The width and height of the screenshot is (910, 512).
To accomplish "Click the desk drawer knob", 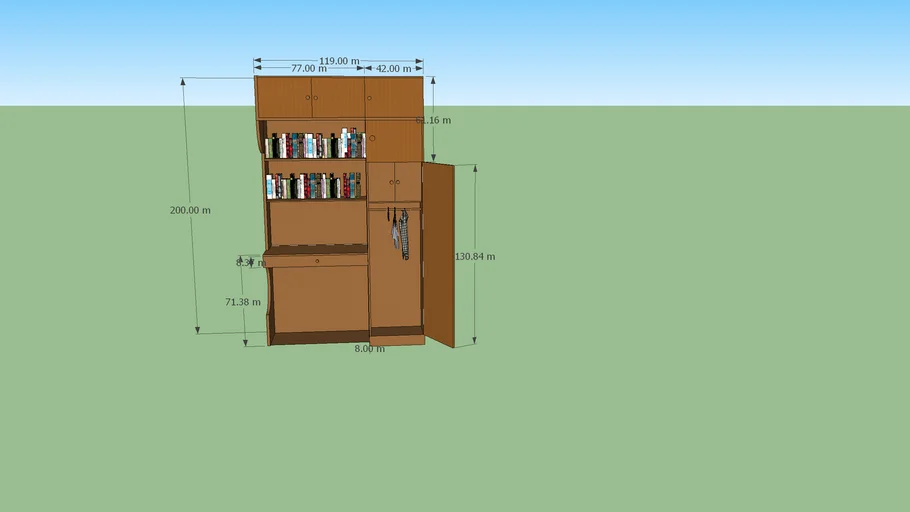I will coord(317,261).
